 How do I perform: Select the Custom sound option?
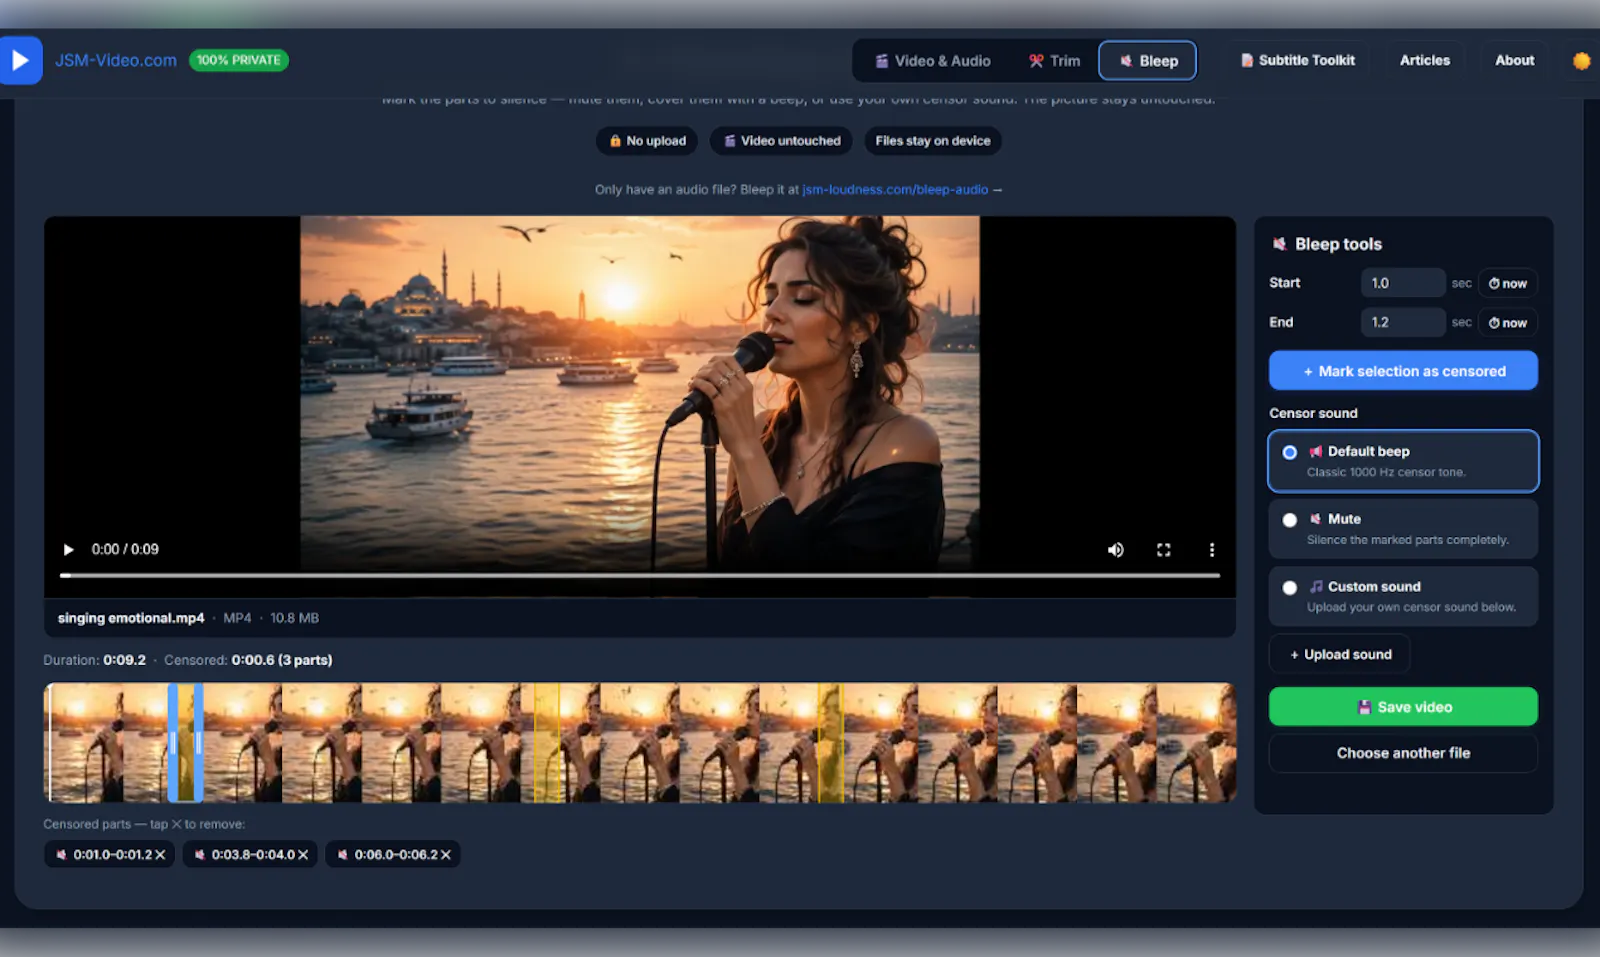(x=1403, y=596)
